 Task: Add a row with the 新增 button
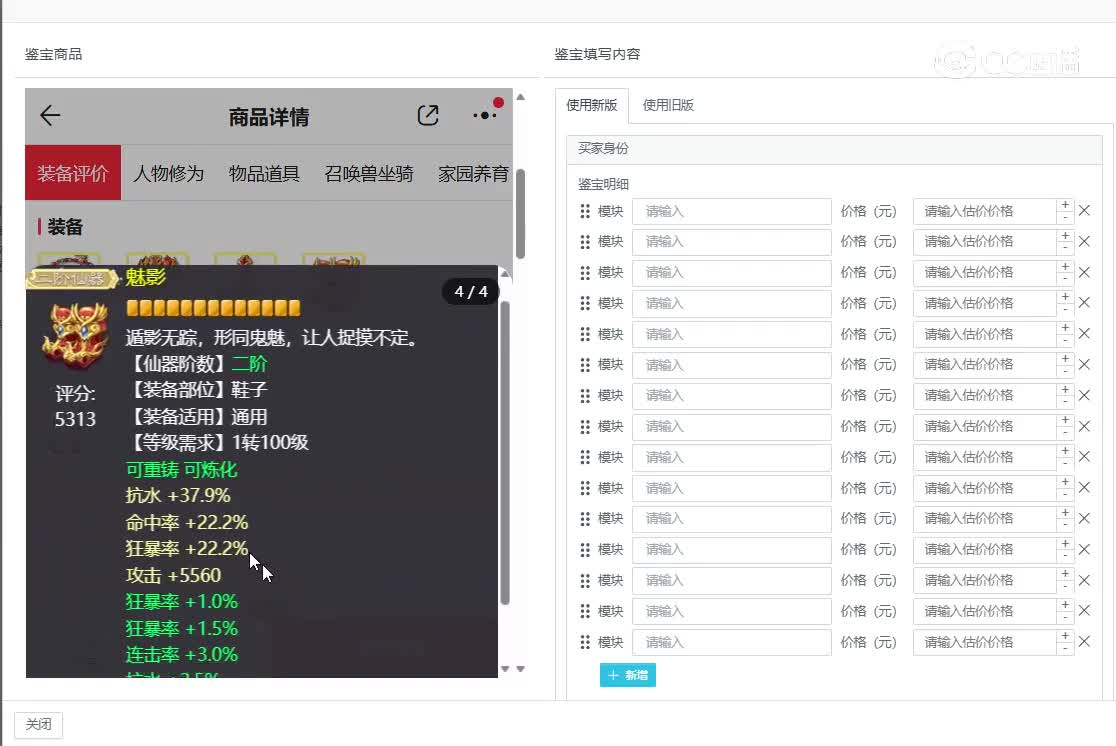point(628,675)
